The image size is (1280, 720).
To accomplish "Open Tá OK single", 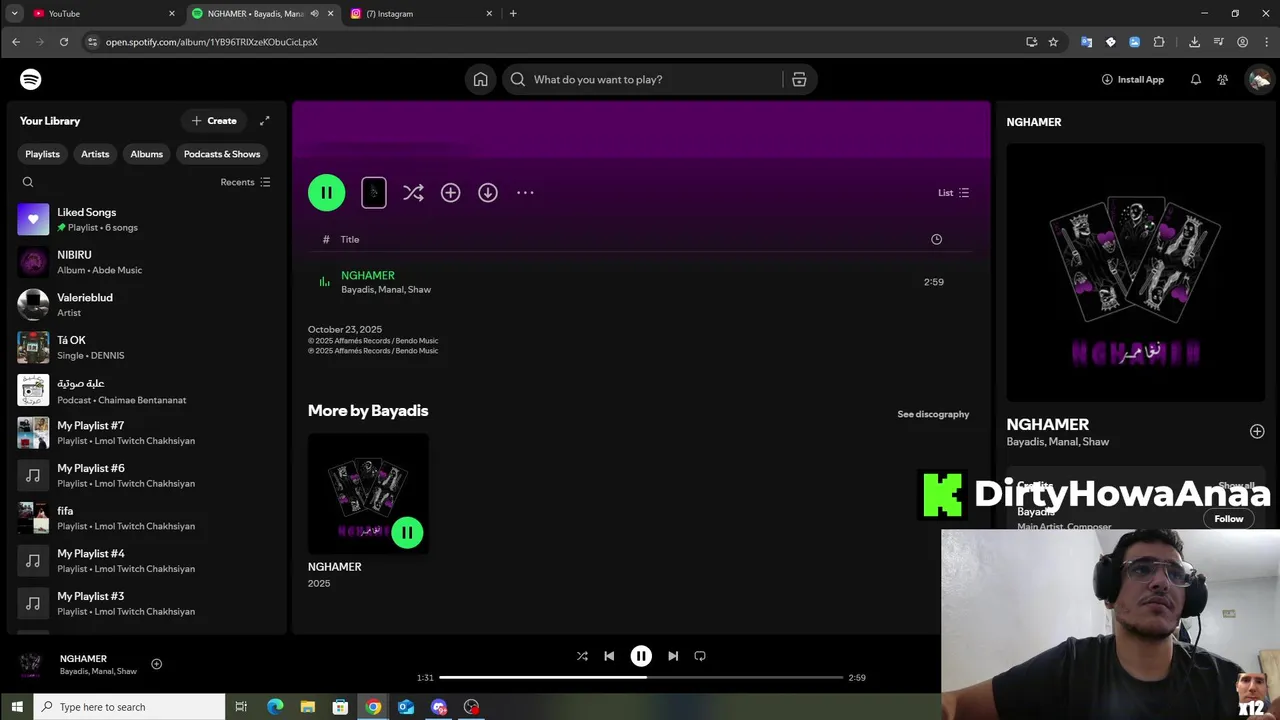I will 145,347.
